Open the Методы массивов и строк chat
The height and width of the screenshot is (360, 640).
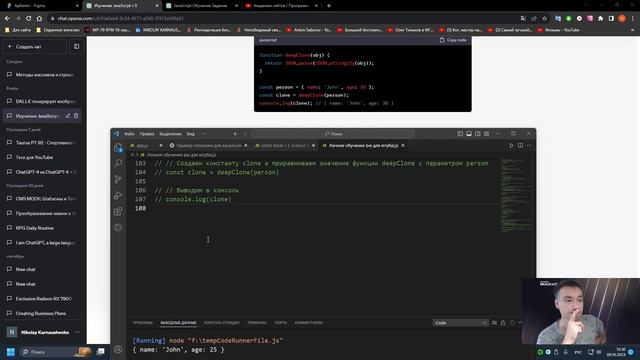pyautogui.click(x=42, y=75)
